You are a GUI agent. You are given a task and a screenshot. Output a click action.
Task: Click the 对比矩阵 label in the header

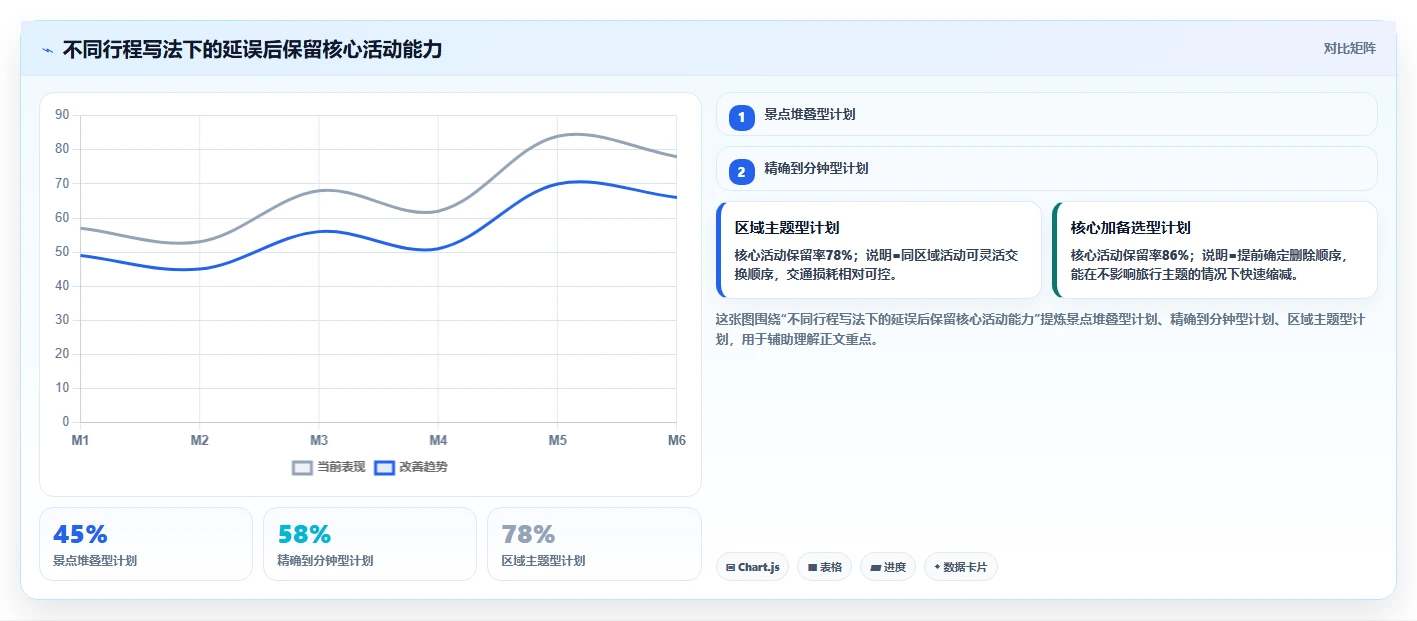[x=1349, y=49]
